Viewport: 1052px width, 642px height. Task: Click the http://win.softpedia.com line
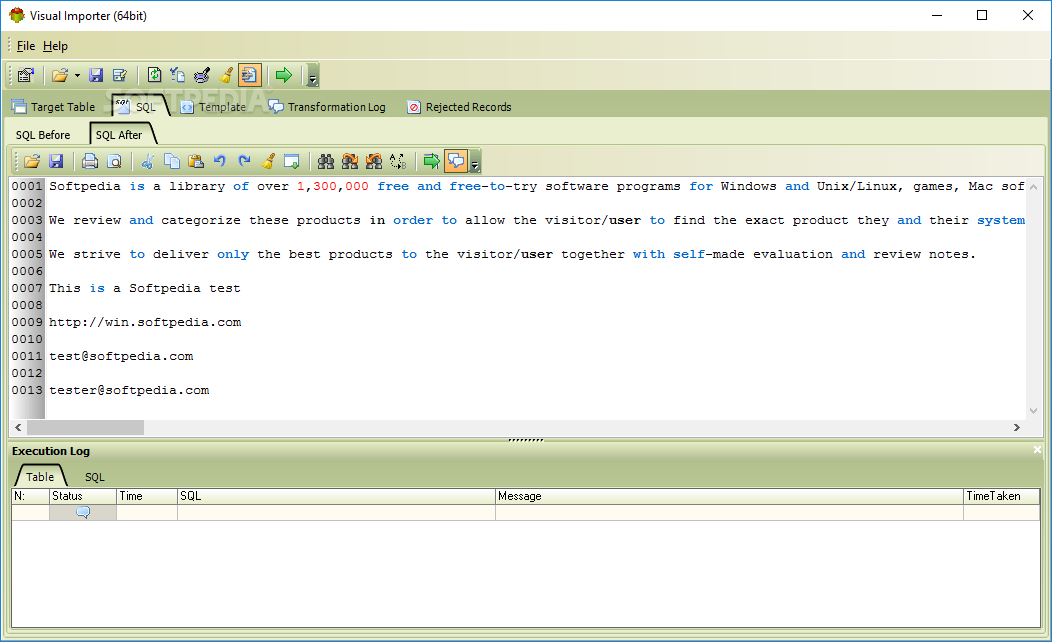click(145, 322)
